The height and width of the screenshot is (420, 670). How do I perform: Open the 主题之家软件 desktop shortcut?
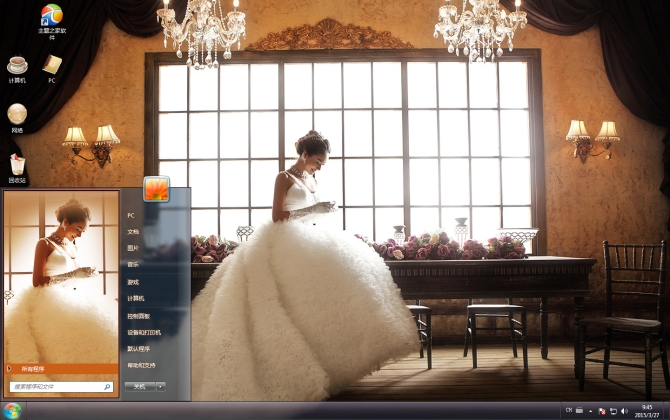(x=51, y=15)
